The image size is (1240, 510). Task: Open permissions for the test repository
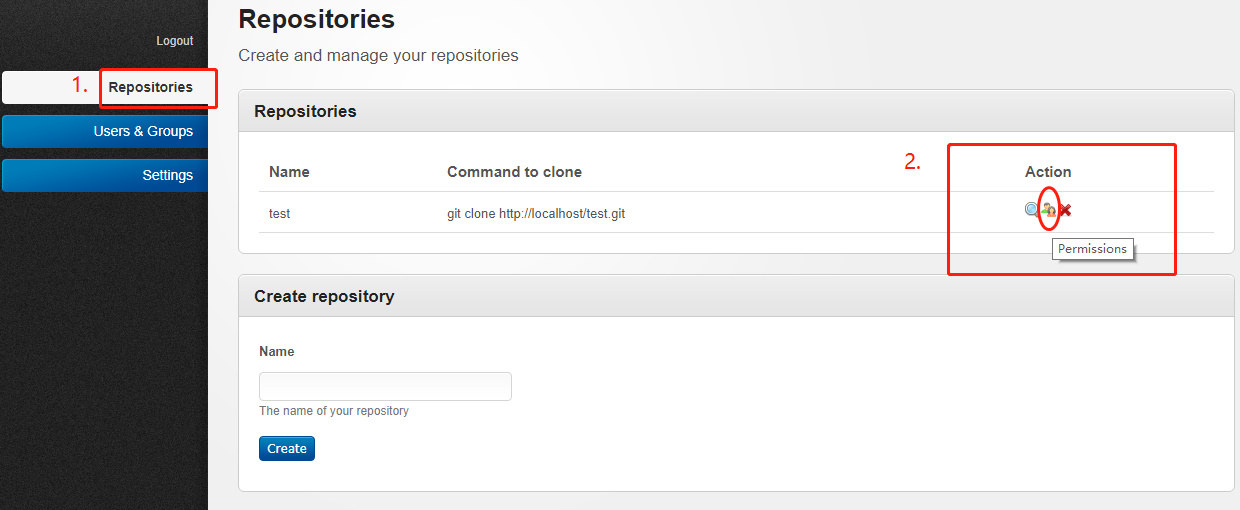pyautogui.click(x=1048, y=210)
